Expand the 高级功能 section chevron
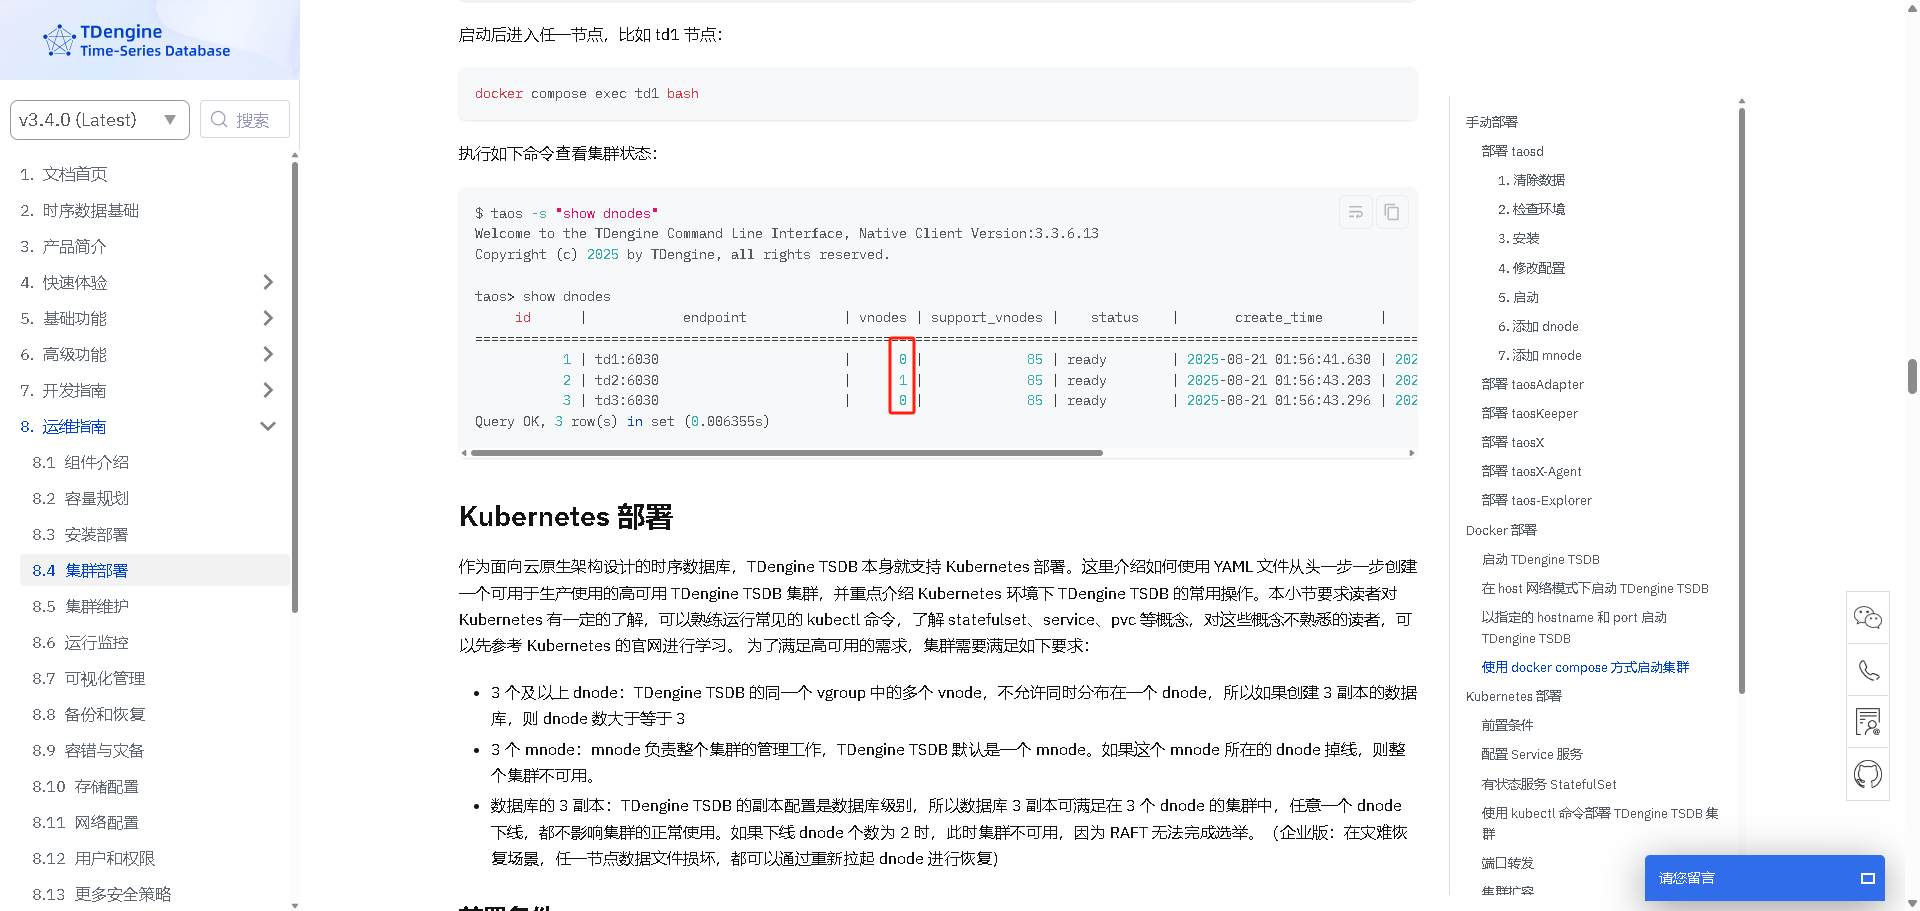The image size is (1920, 911). coord(267,354)
